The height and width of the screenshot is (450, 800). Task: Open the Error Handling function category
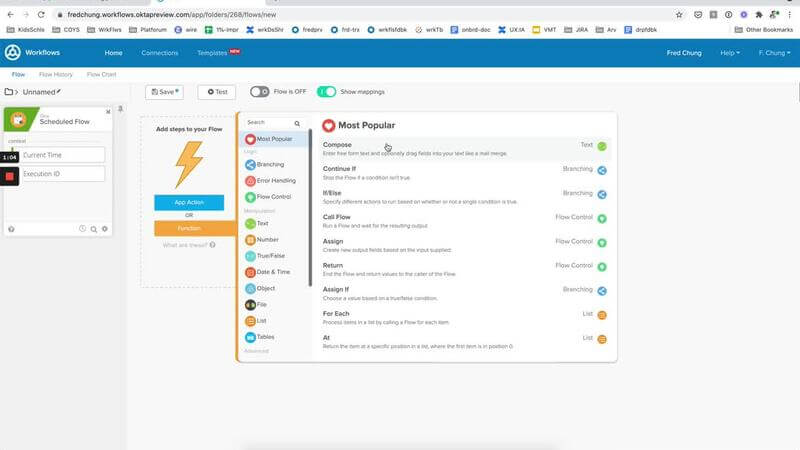click(250, 181)
